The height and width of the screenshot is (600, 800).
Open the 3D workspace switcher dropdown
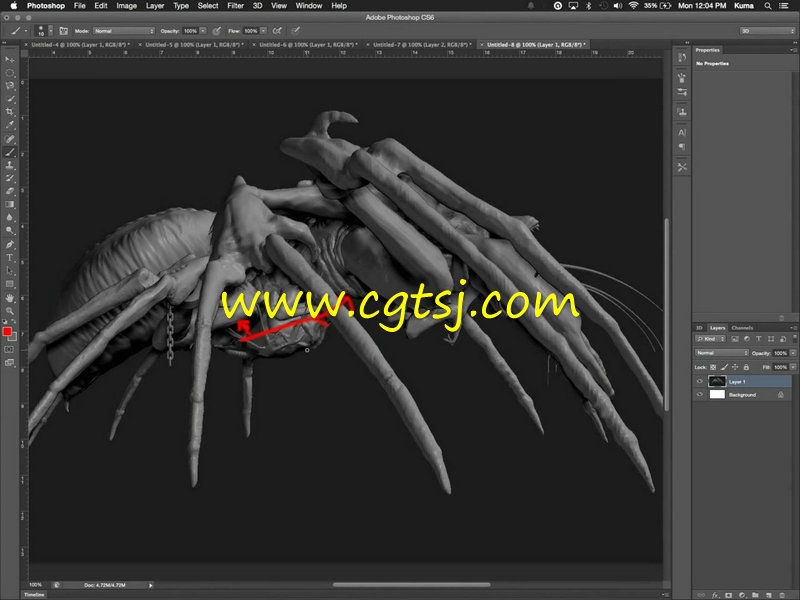(x=767, y=31)
